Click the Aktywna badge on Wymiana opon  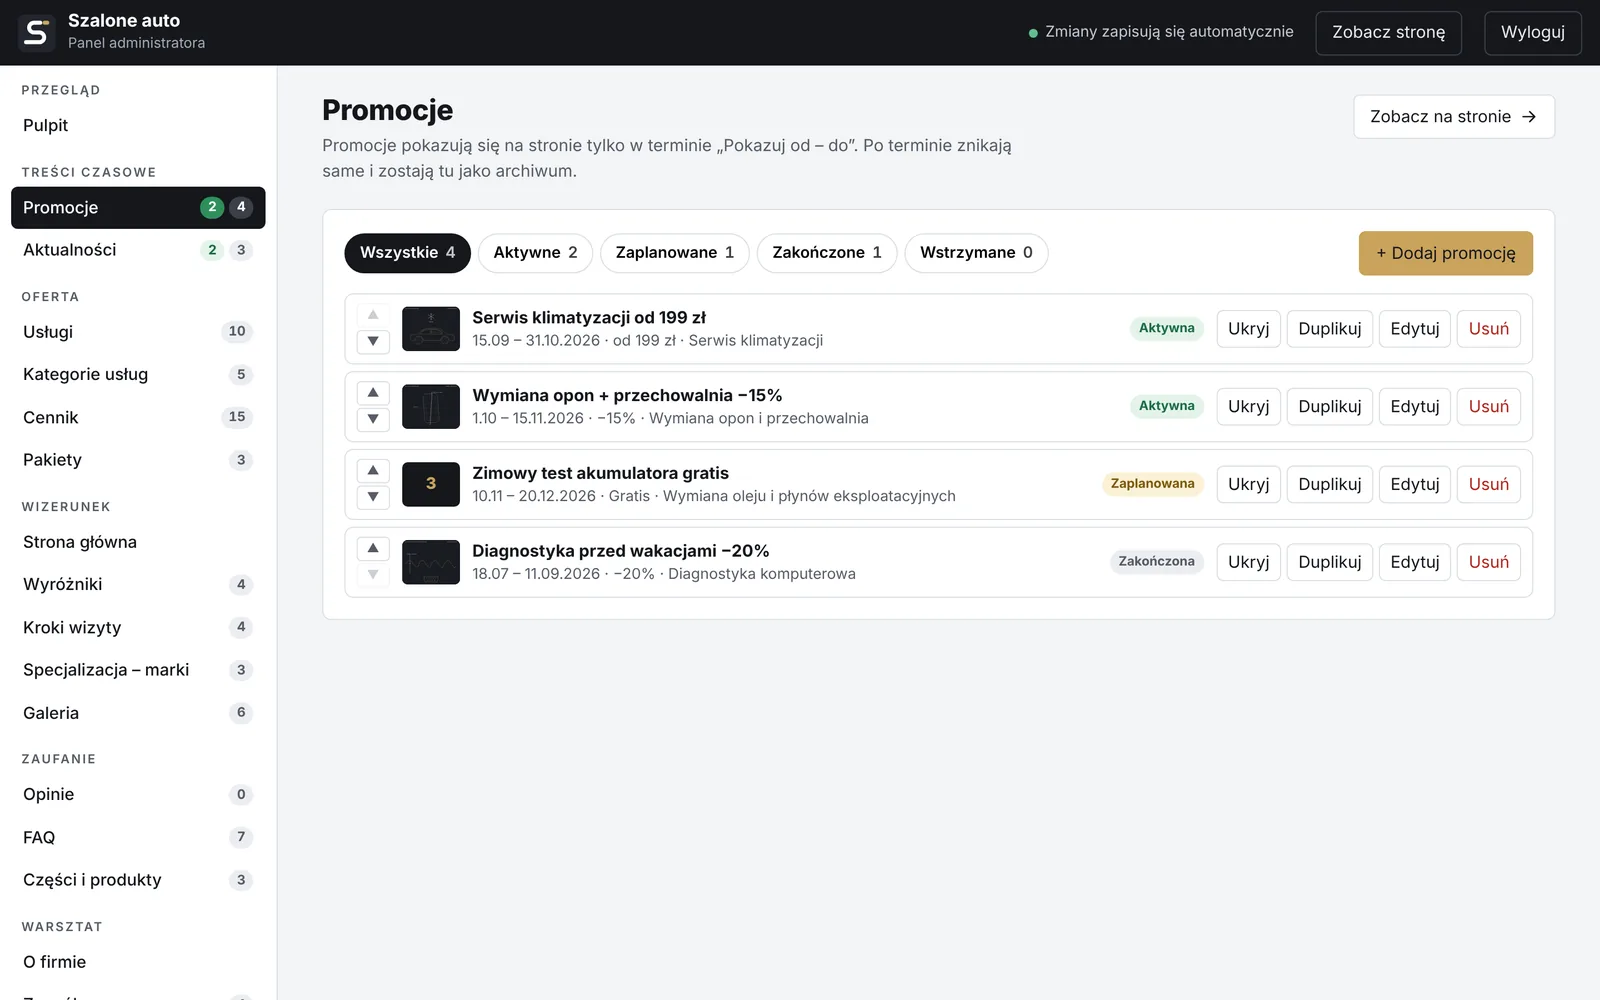tap(1166, 406)
